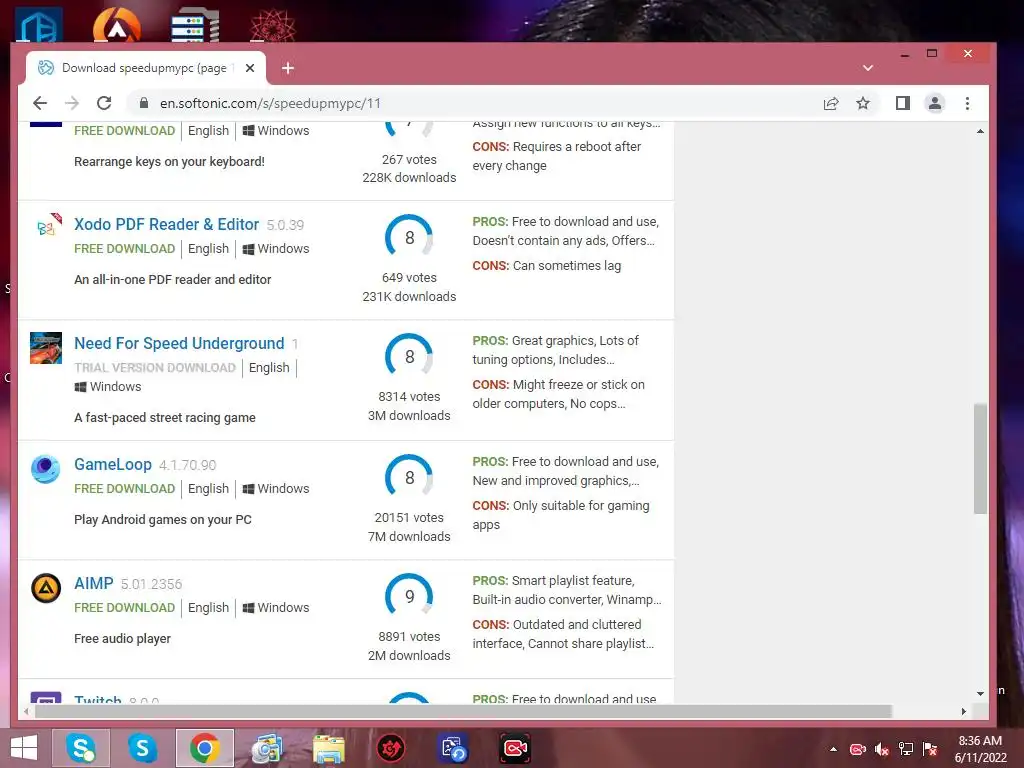Click the GameLoop app icon
The height and width of the screenshot is (768, 1024).
pos(46,469)
